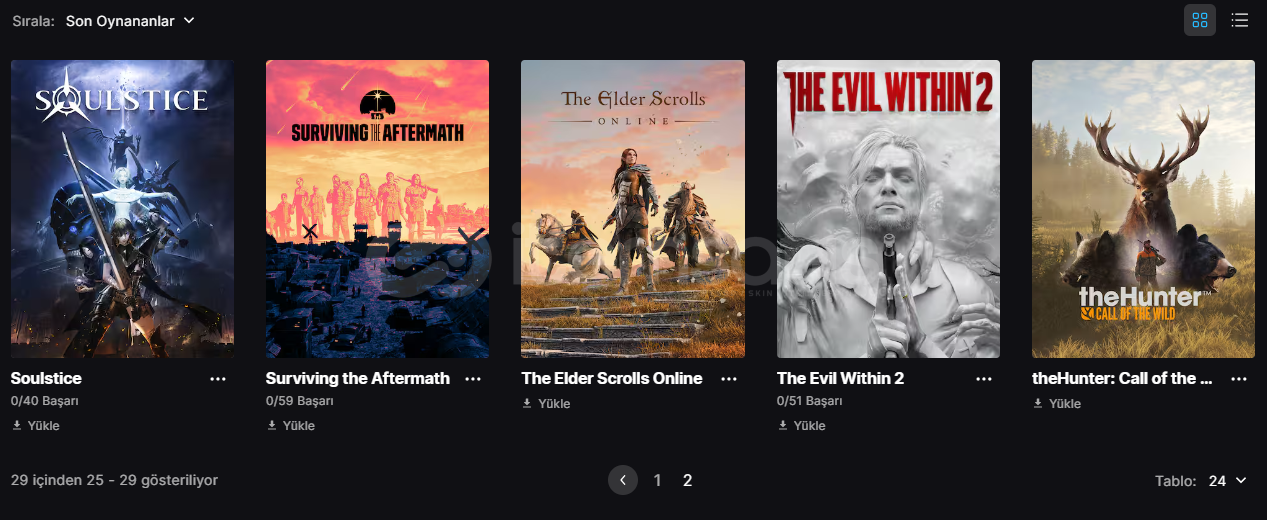The height and width of the screenshot is (520, 1267).
Task: Click Yükle under The Elder Scrolls Online
Action: point(547,403)
